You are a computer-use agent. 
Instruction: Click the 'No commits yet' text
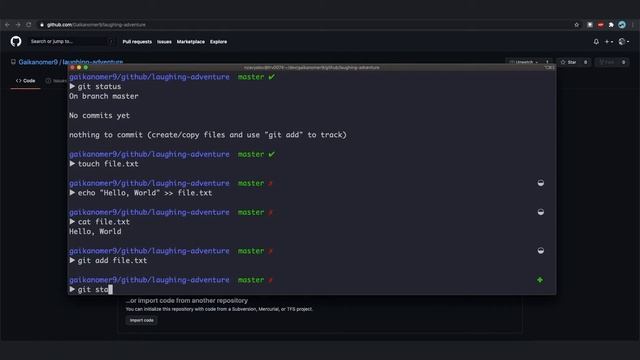point(99,116)
